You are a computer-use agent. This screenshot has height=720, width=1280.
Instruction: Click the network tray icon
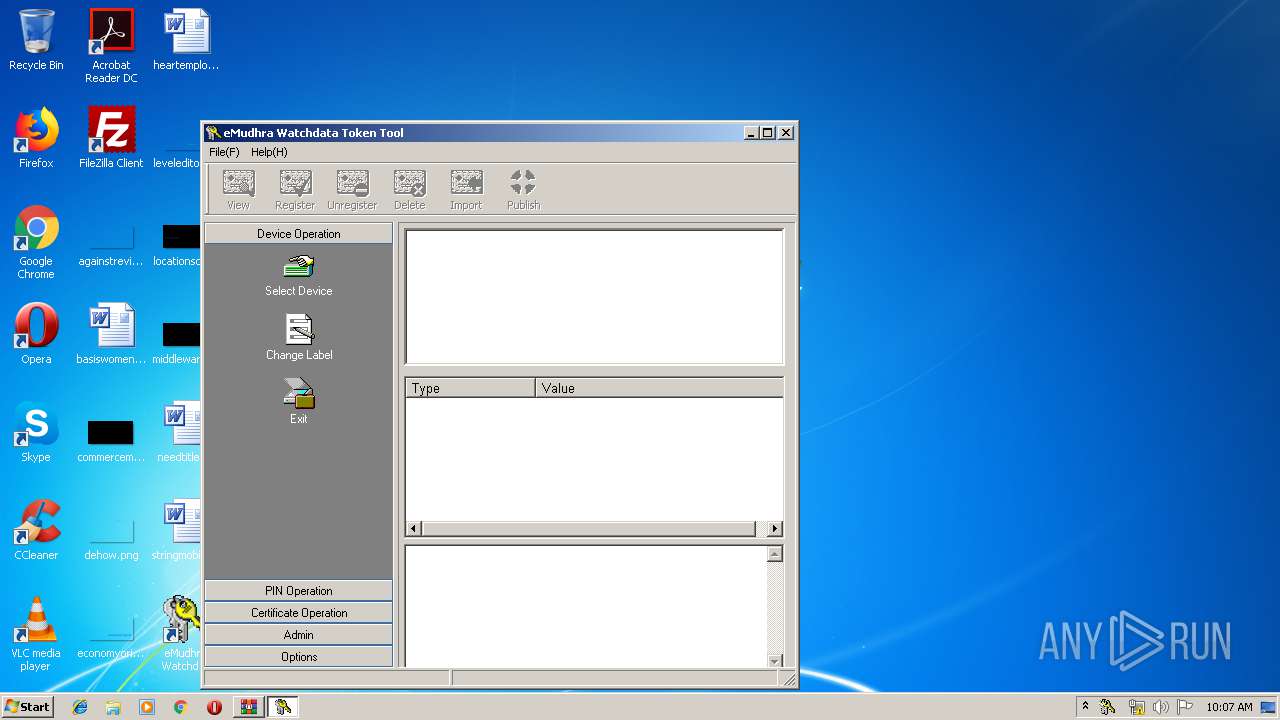click(1136, 707)
